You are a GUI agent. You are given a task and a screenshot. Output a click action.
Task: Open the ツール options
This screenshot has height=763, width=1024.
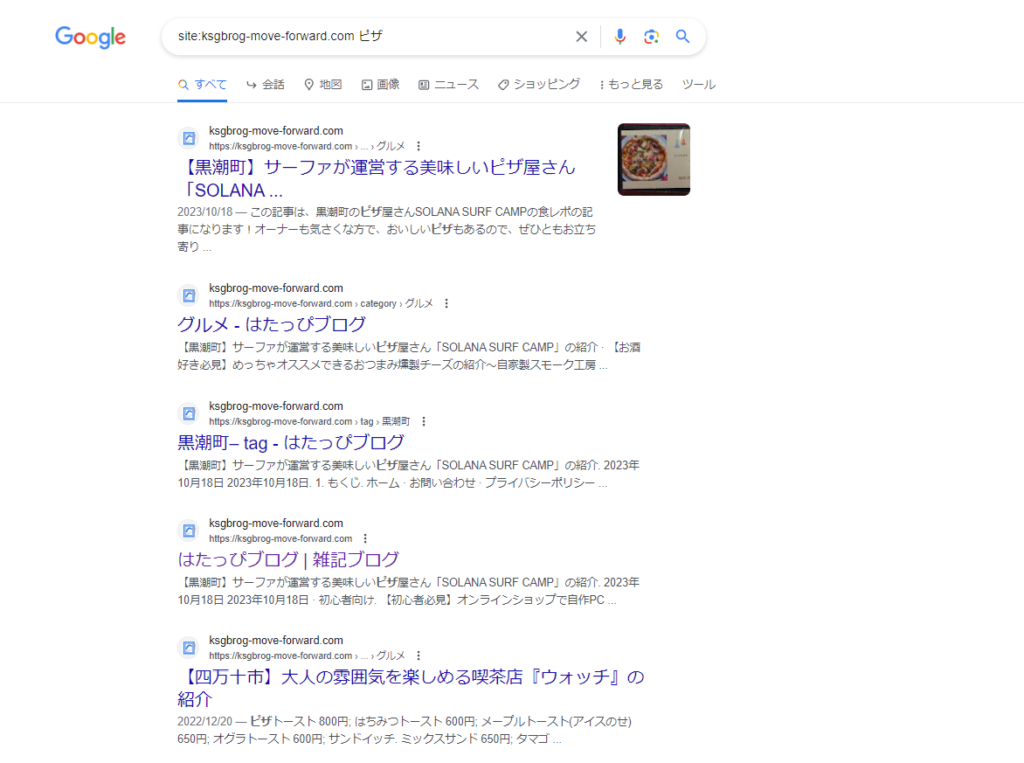699,84
